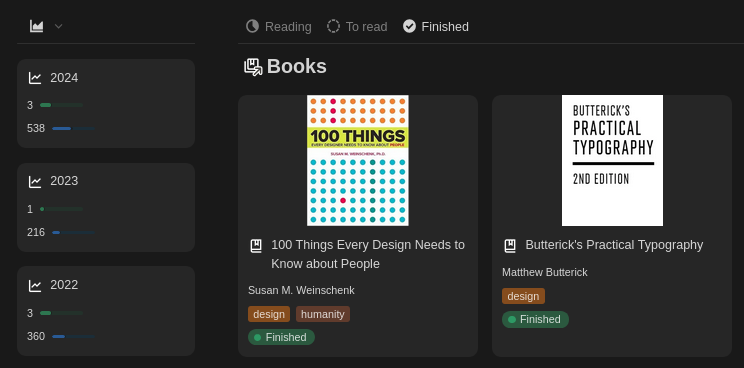Click the half-filled circle Reading icon
This screenshot has width=744, height=368.
pyautogui.click(x=252, y=26)
